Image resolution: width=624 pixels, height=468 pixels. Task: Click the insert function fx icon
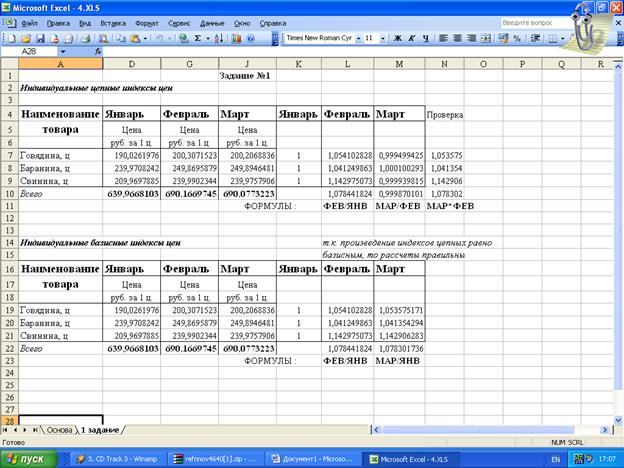[x=98, y=50]
